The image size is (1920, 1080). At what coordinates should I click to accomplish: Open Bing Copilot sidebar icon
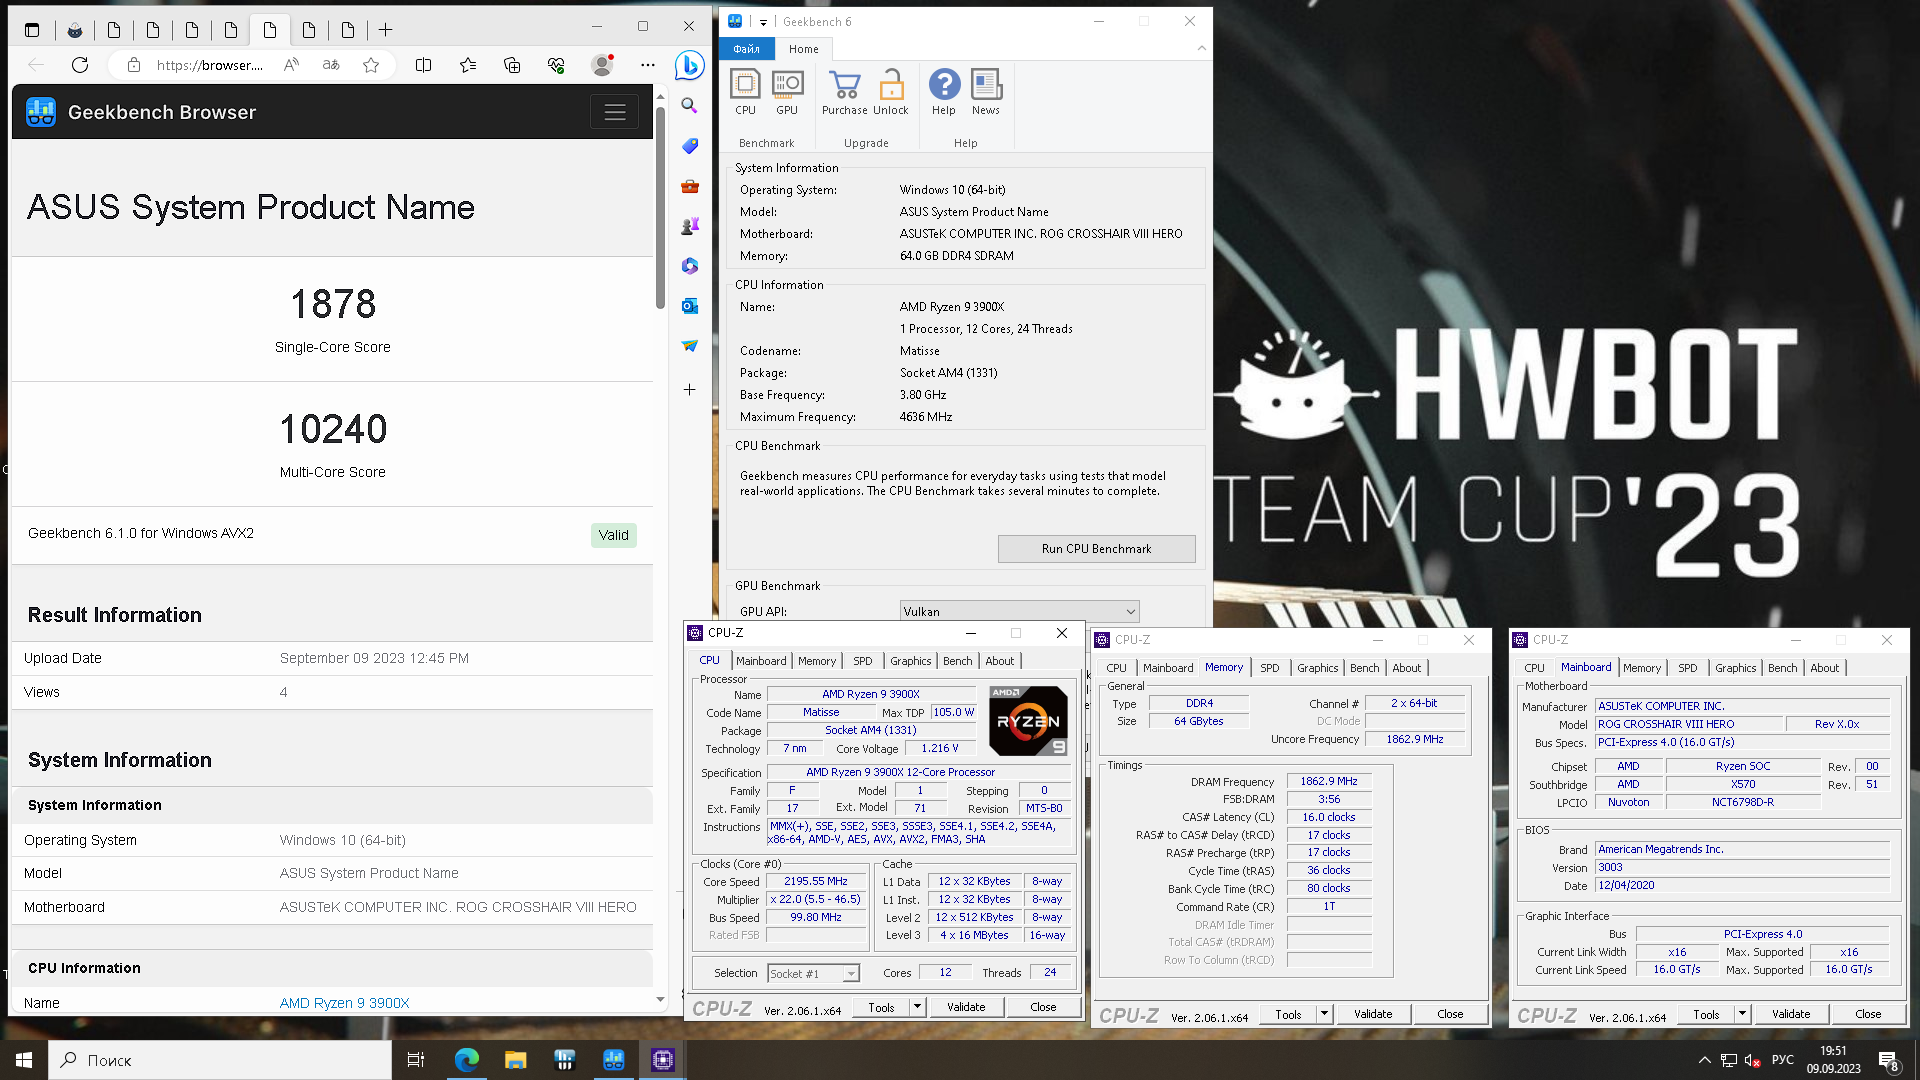[x=689, y=65]
